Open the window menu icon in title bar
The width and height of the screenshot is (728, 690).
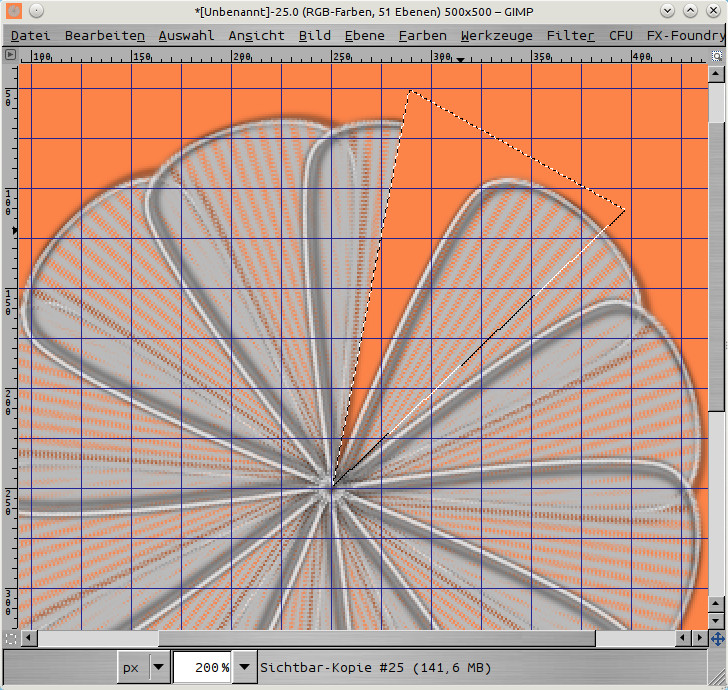click(x=11, y=10)
